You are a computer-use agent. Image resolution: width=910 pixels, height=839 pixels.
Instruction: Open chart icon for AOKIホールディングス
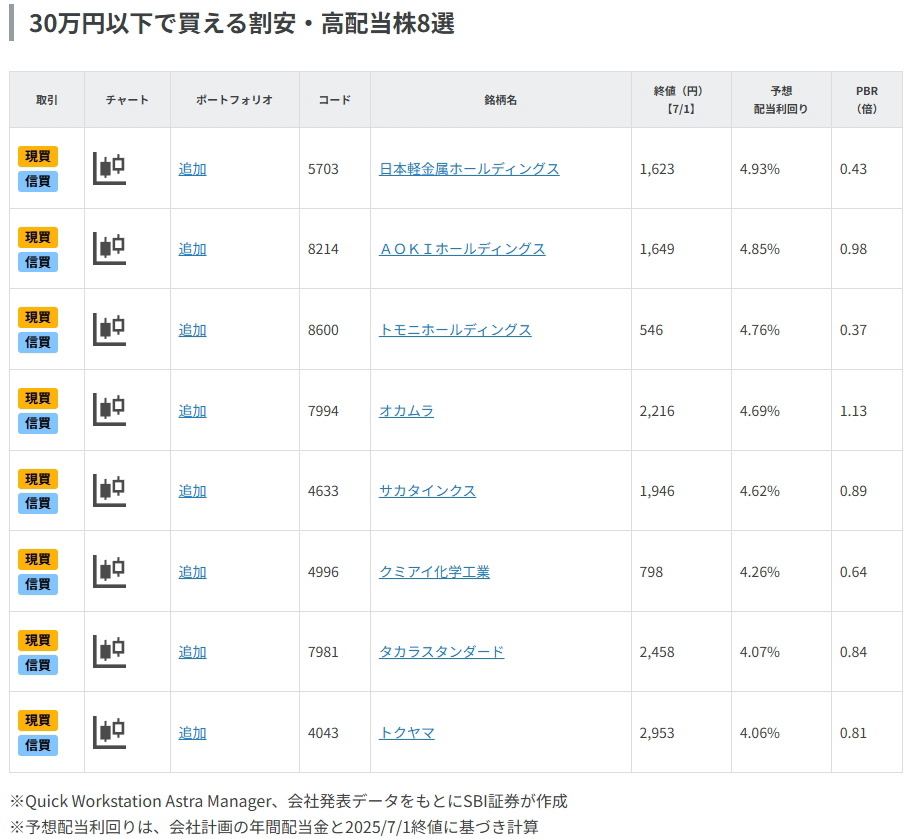pos(110,249)
